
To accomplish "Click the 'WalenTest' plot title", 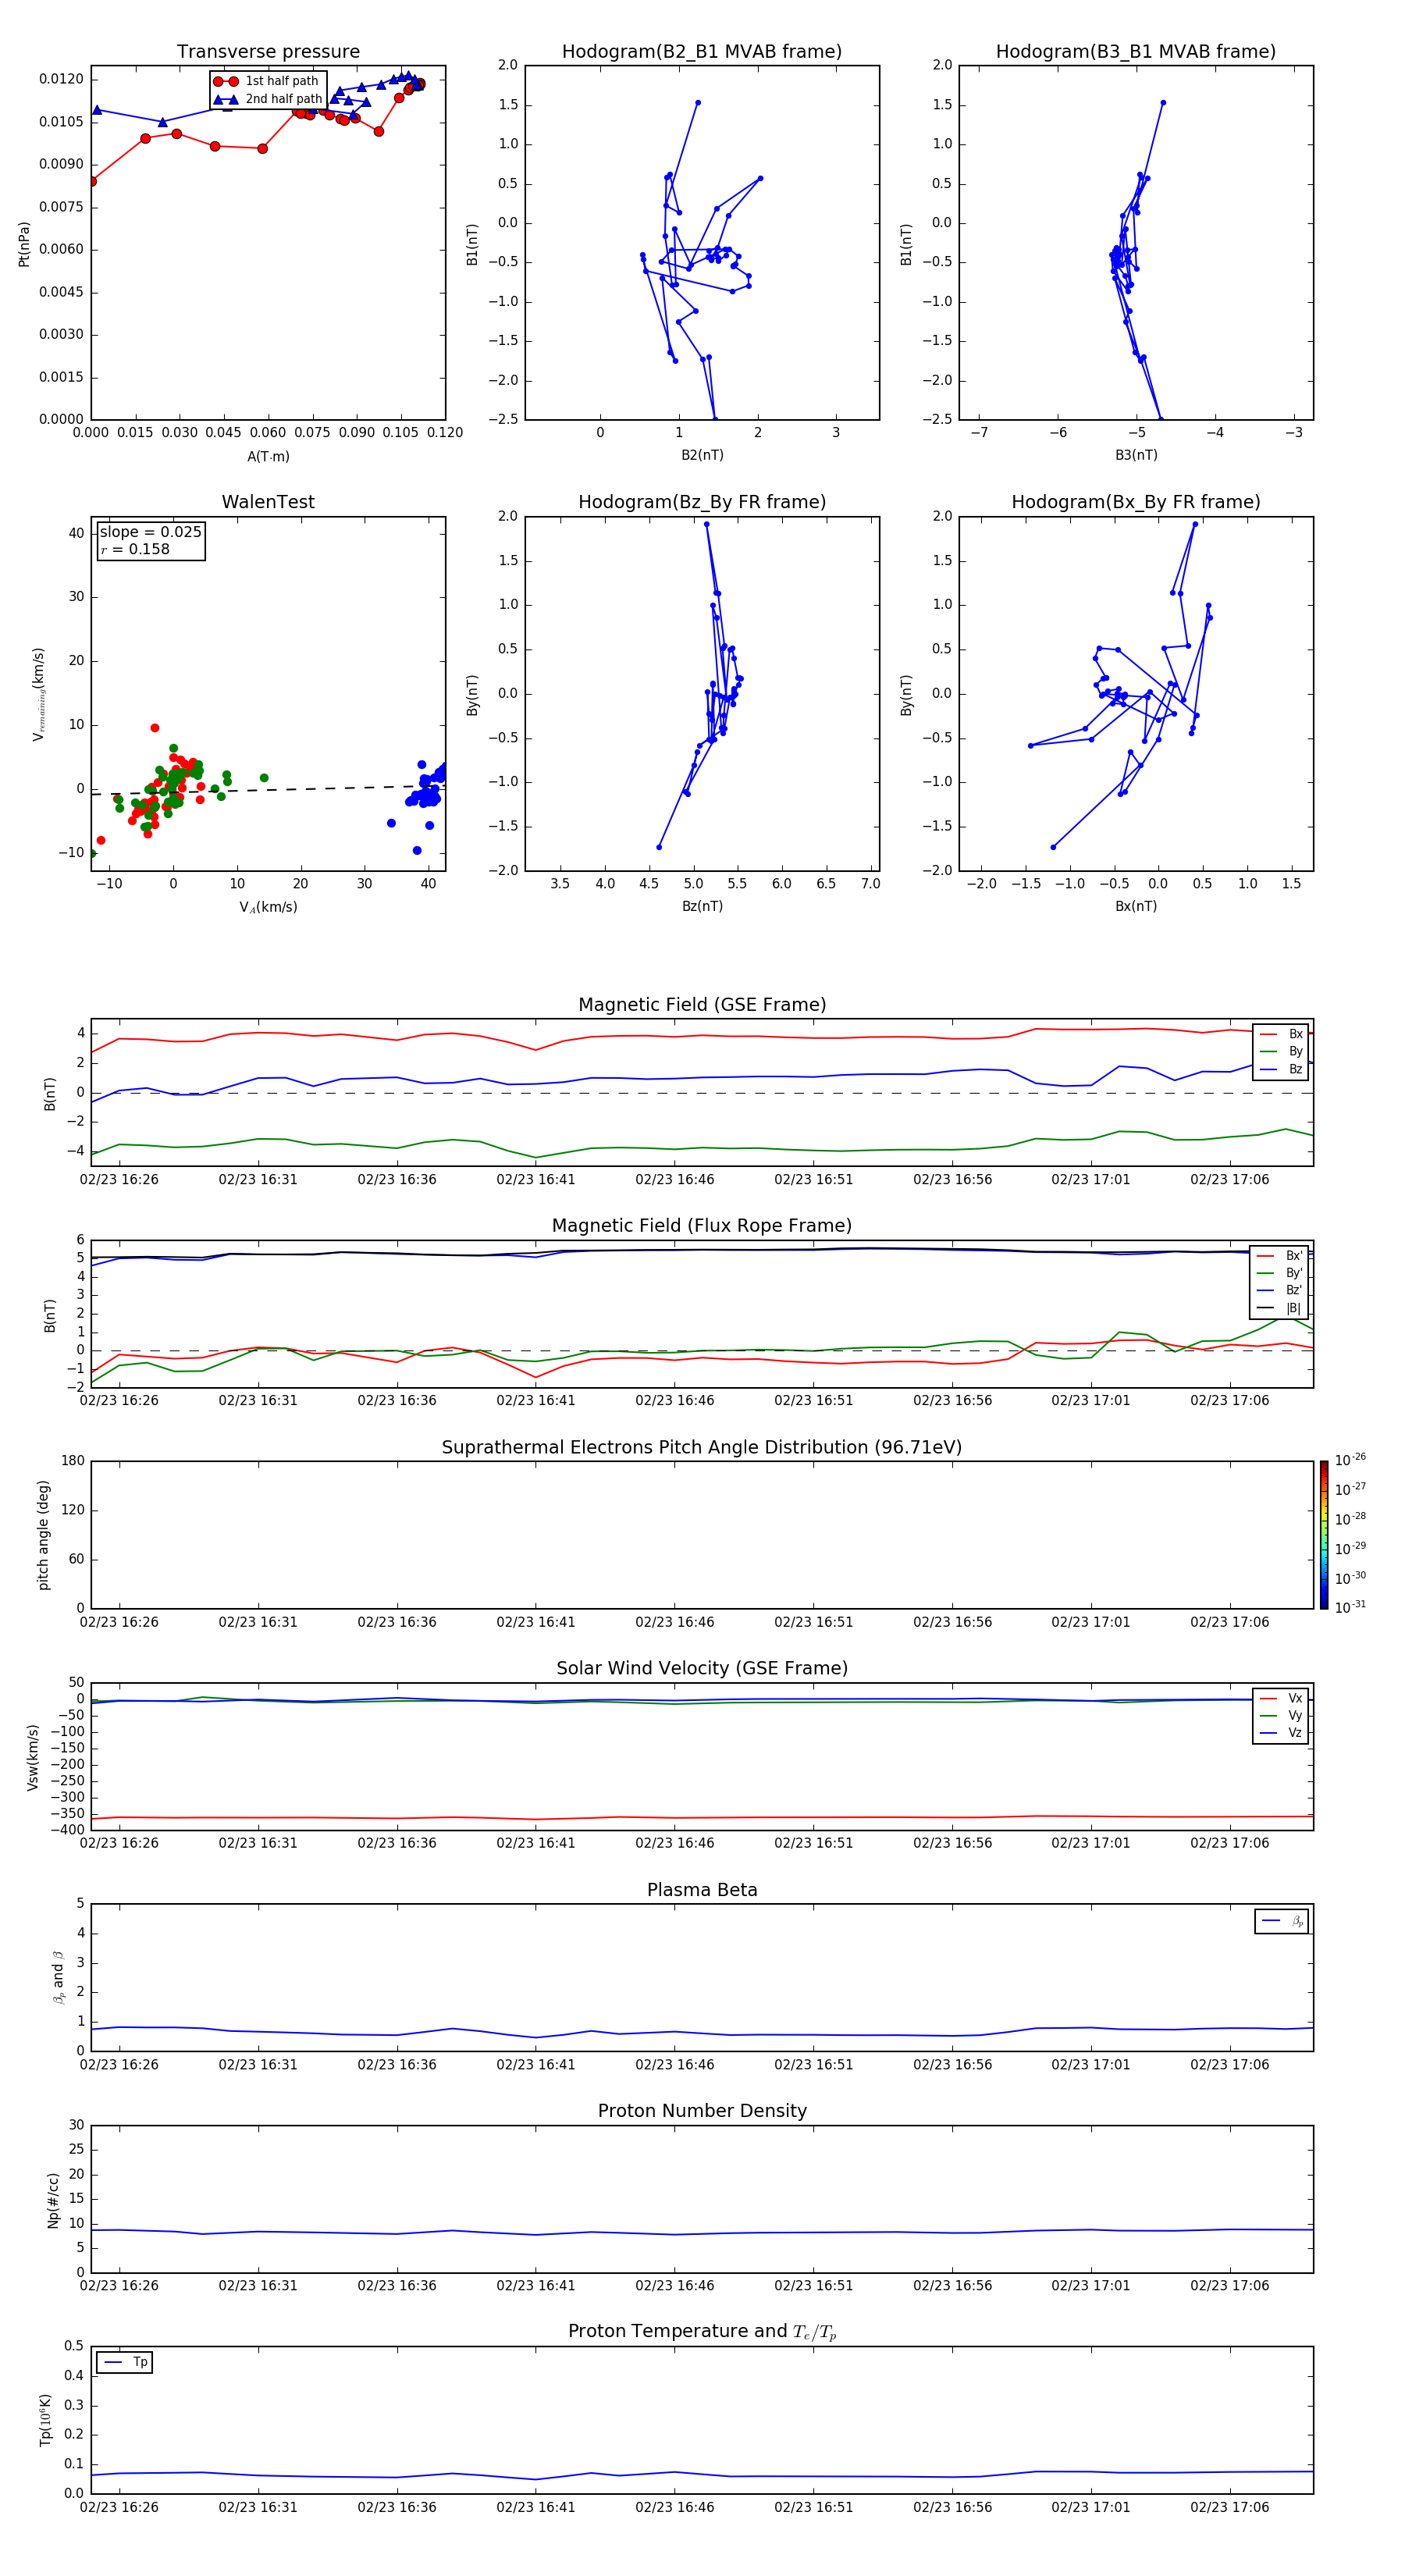I will tap(268, 502).
